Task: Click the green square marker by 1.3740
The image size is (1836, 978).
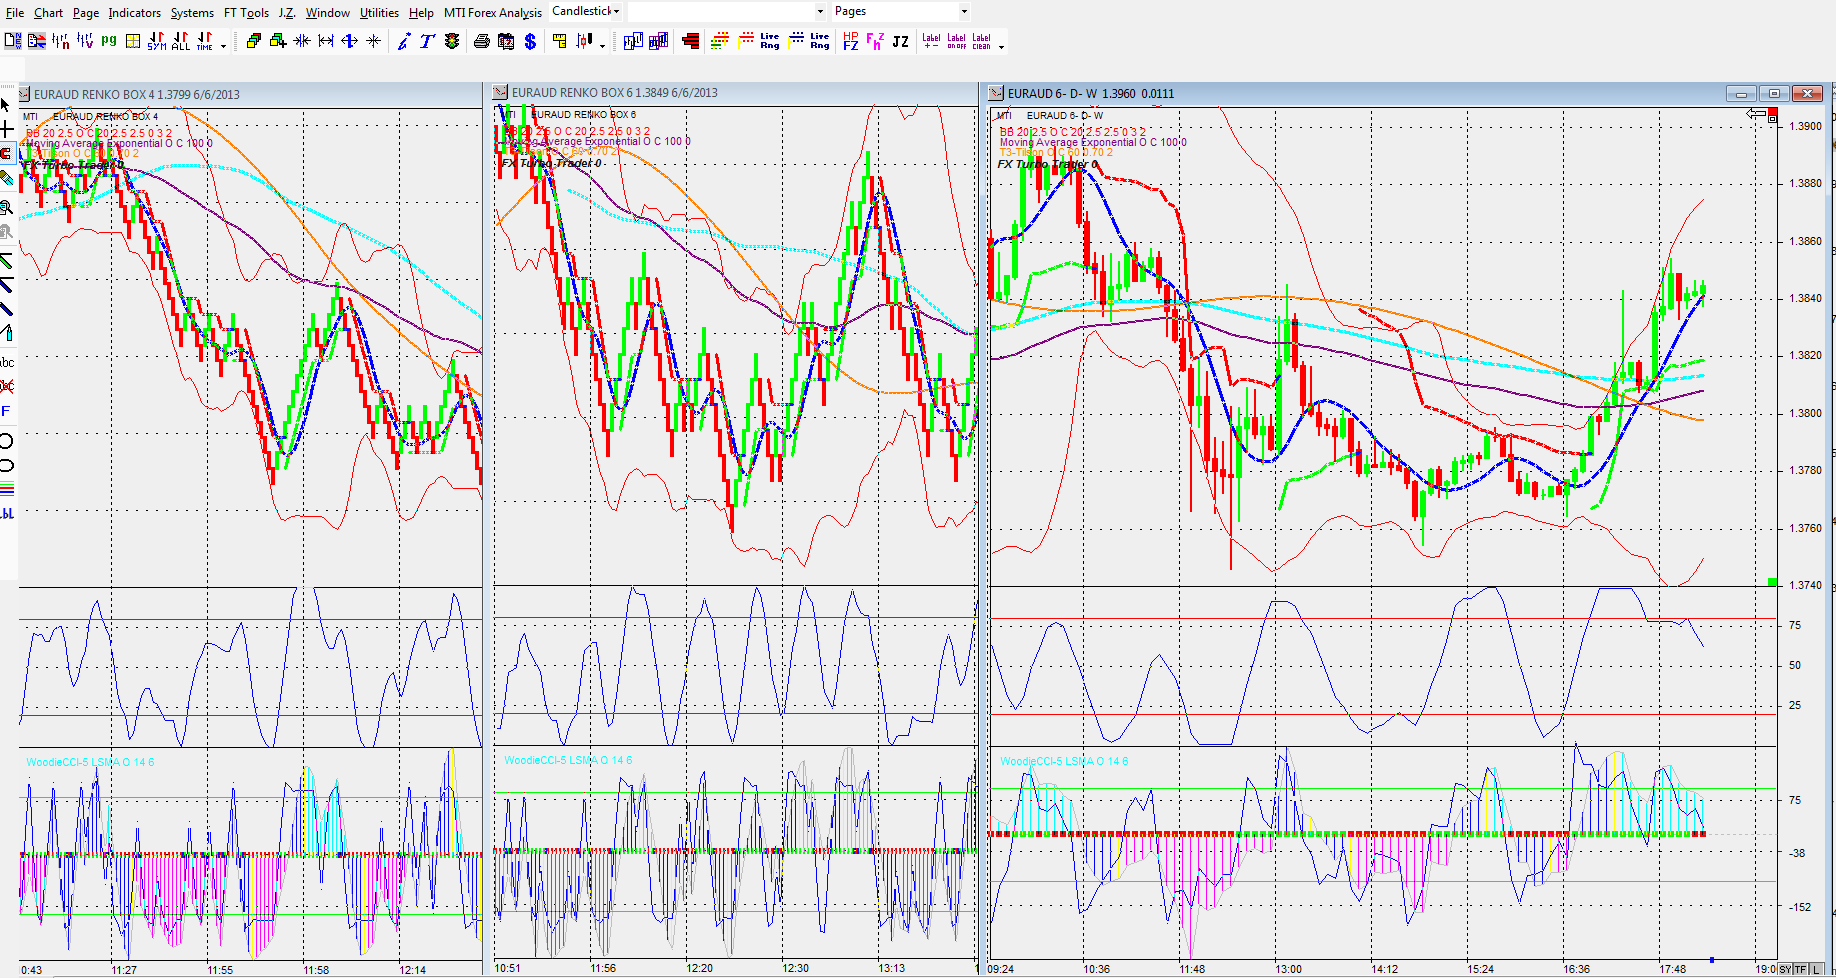Action: (1773, 582)
